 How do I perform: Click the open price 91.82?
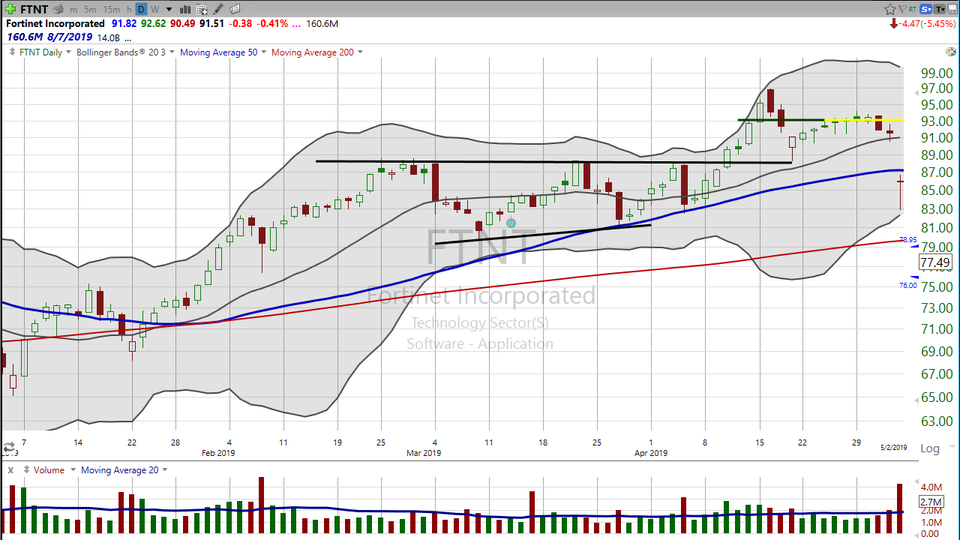(124, 23)
